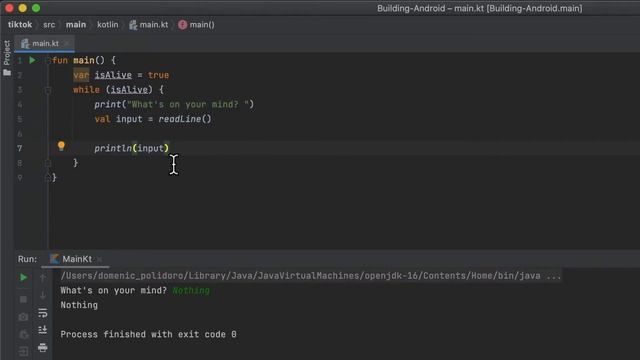Stop the running process in Run panel

(x=23, y=300)
